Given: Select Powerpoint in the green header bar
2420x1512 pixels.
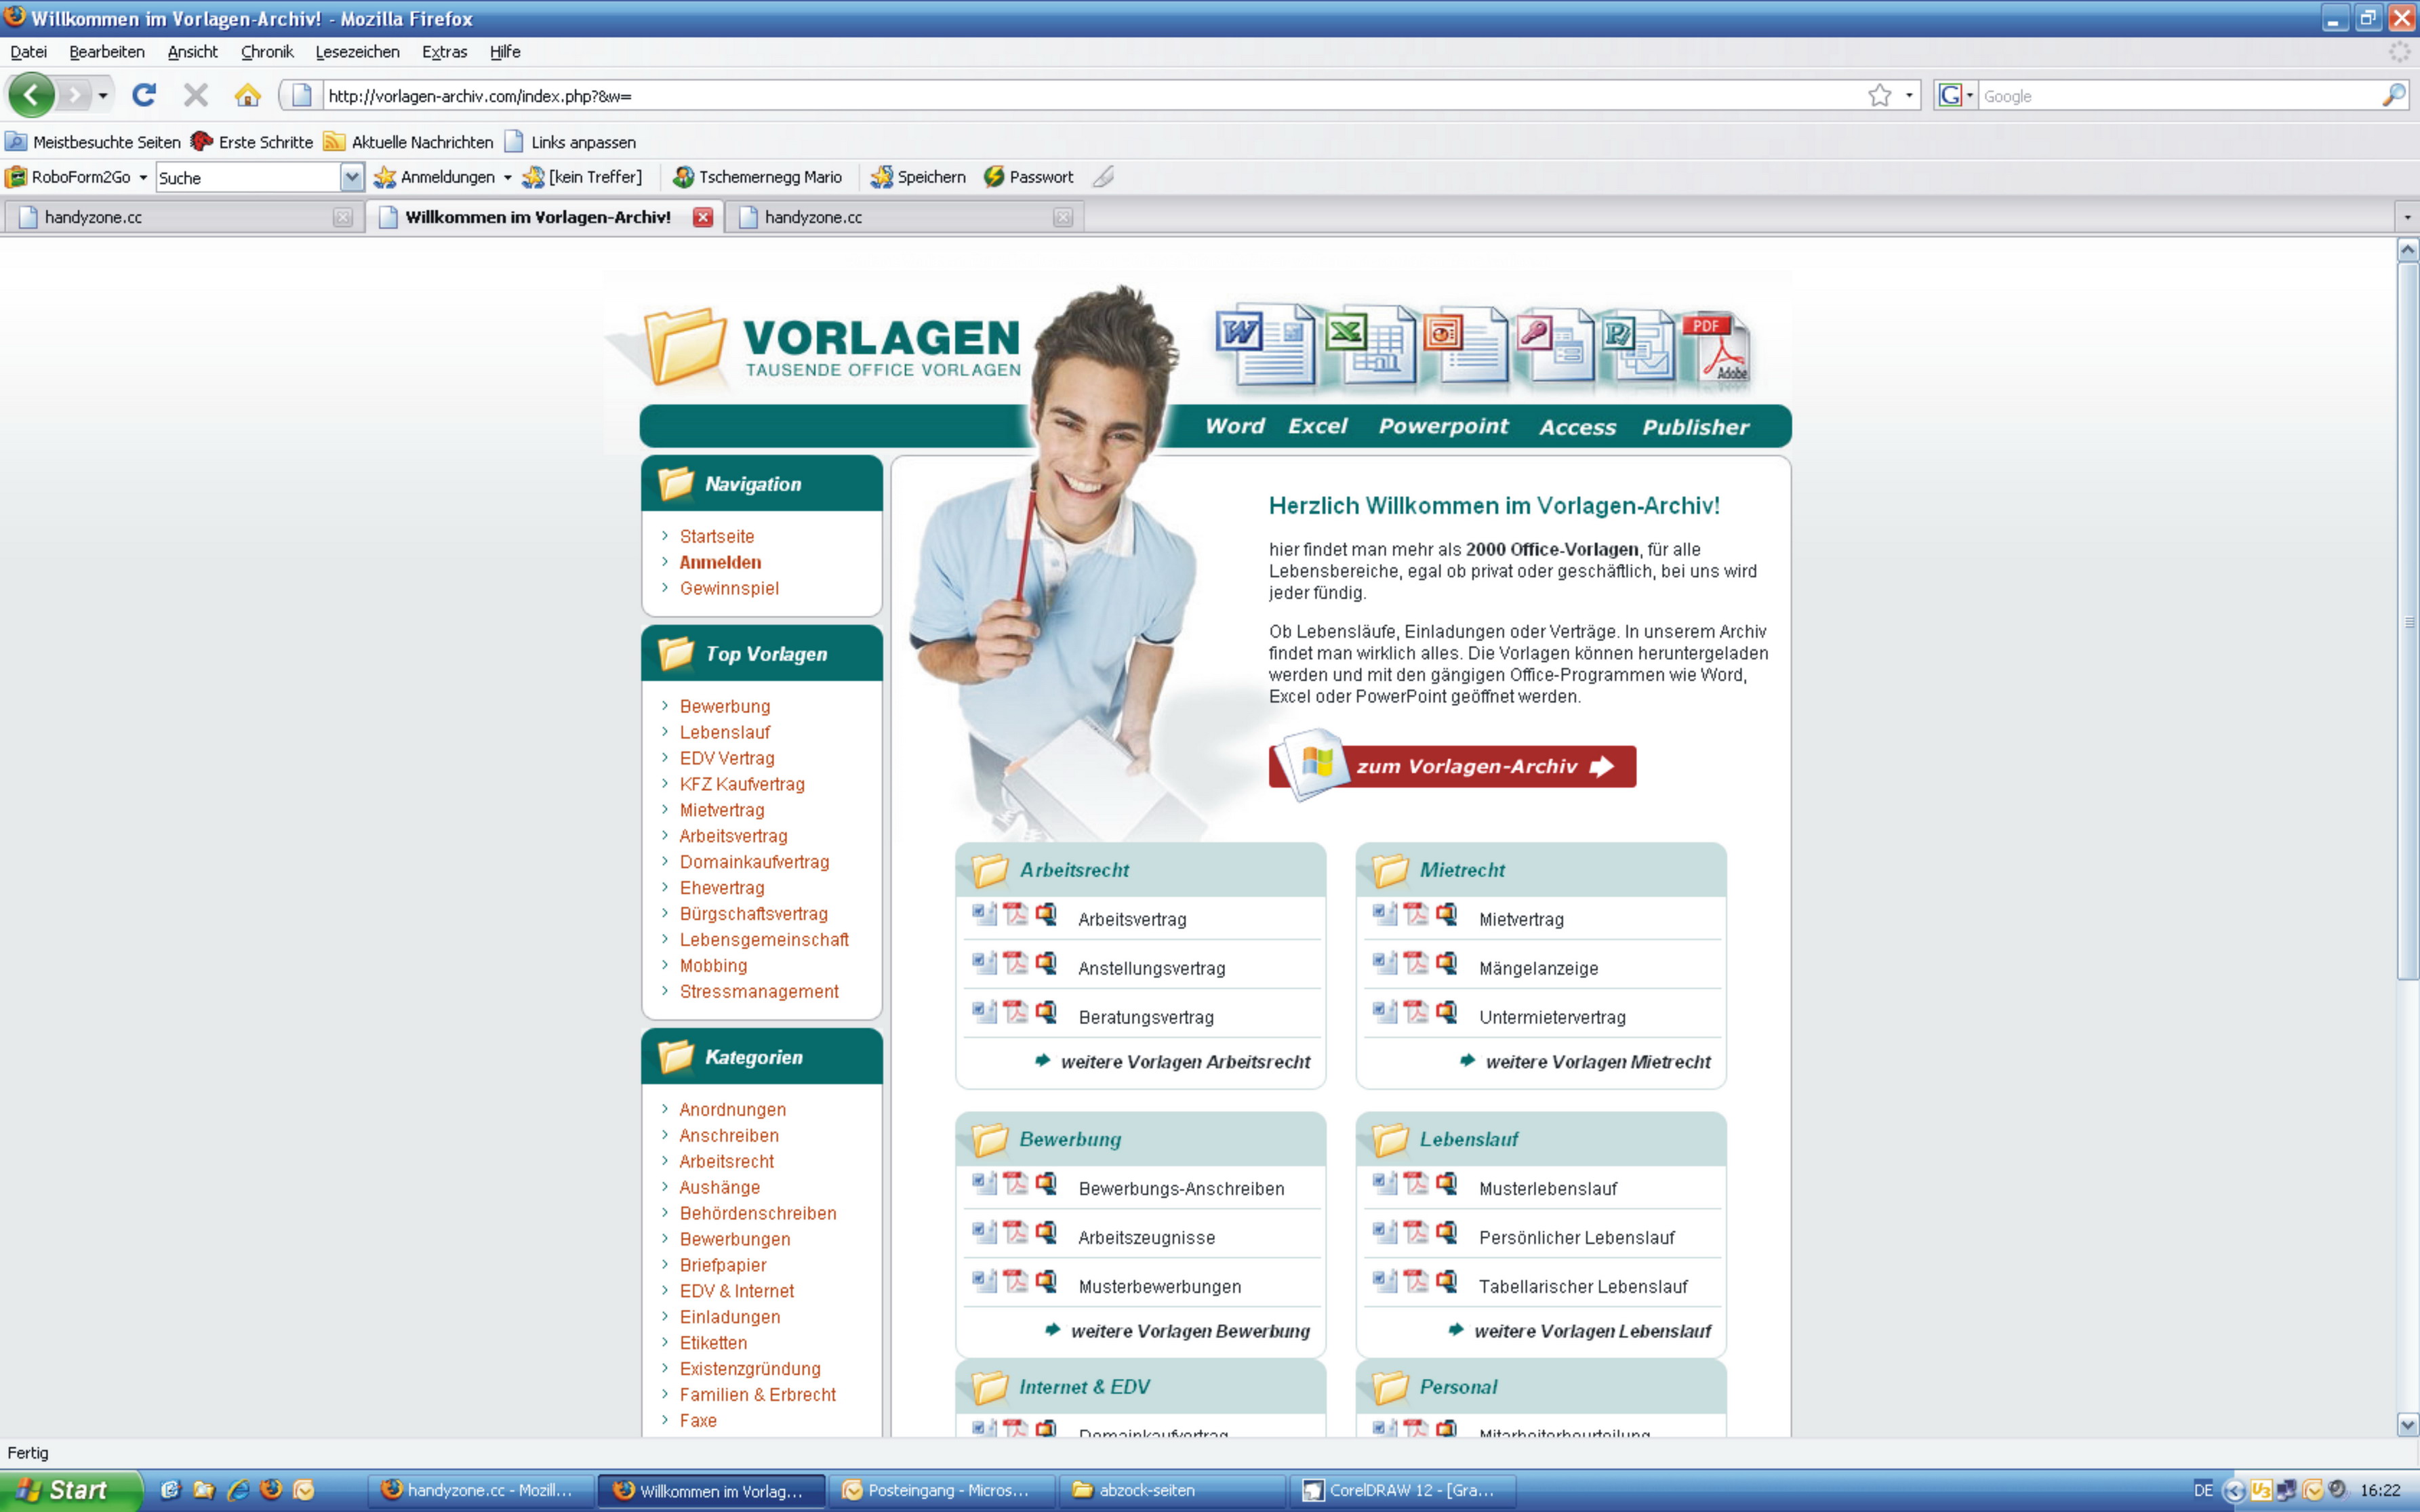Looking at the screenshot, I should (x=1443, y=426).
